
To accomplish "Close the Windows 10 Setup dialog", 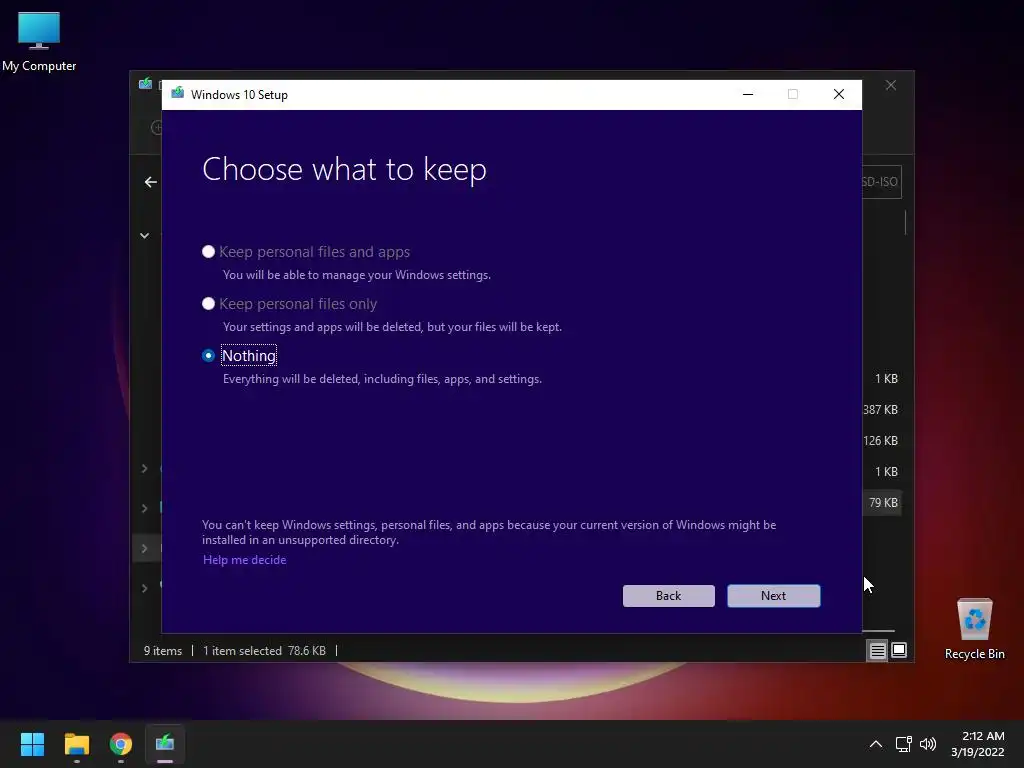I will click(839, 95).
